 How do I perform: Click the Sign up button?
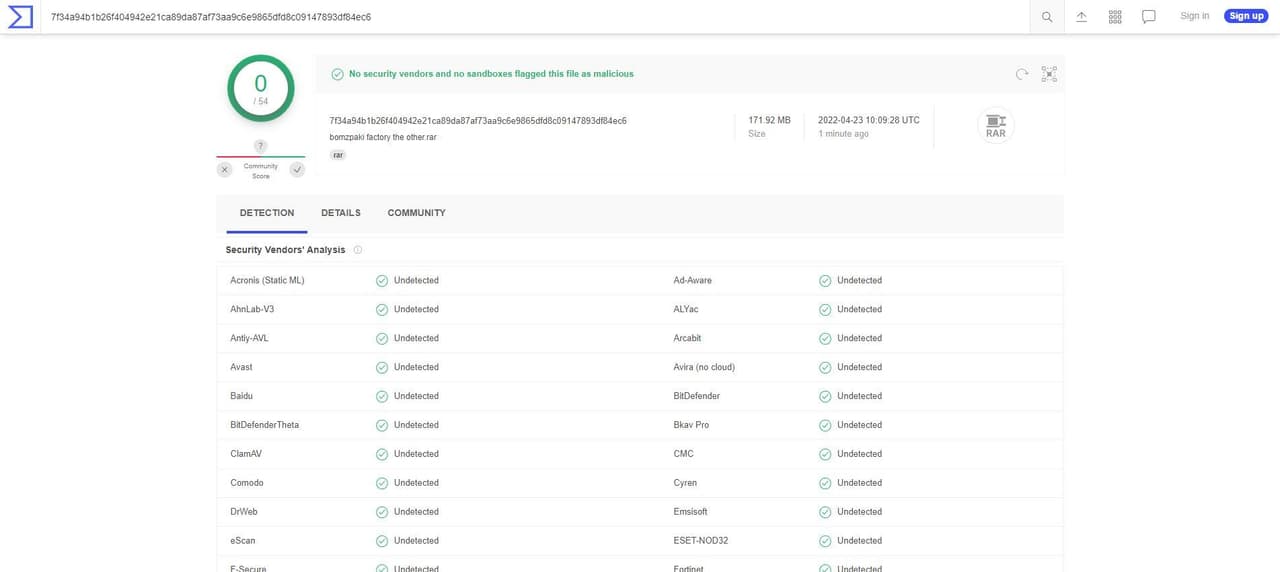[x=1246, y=16]
